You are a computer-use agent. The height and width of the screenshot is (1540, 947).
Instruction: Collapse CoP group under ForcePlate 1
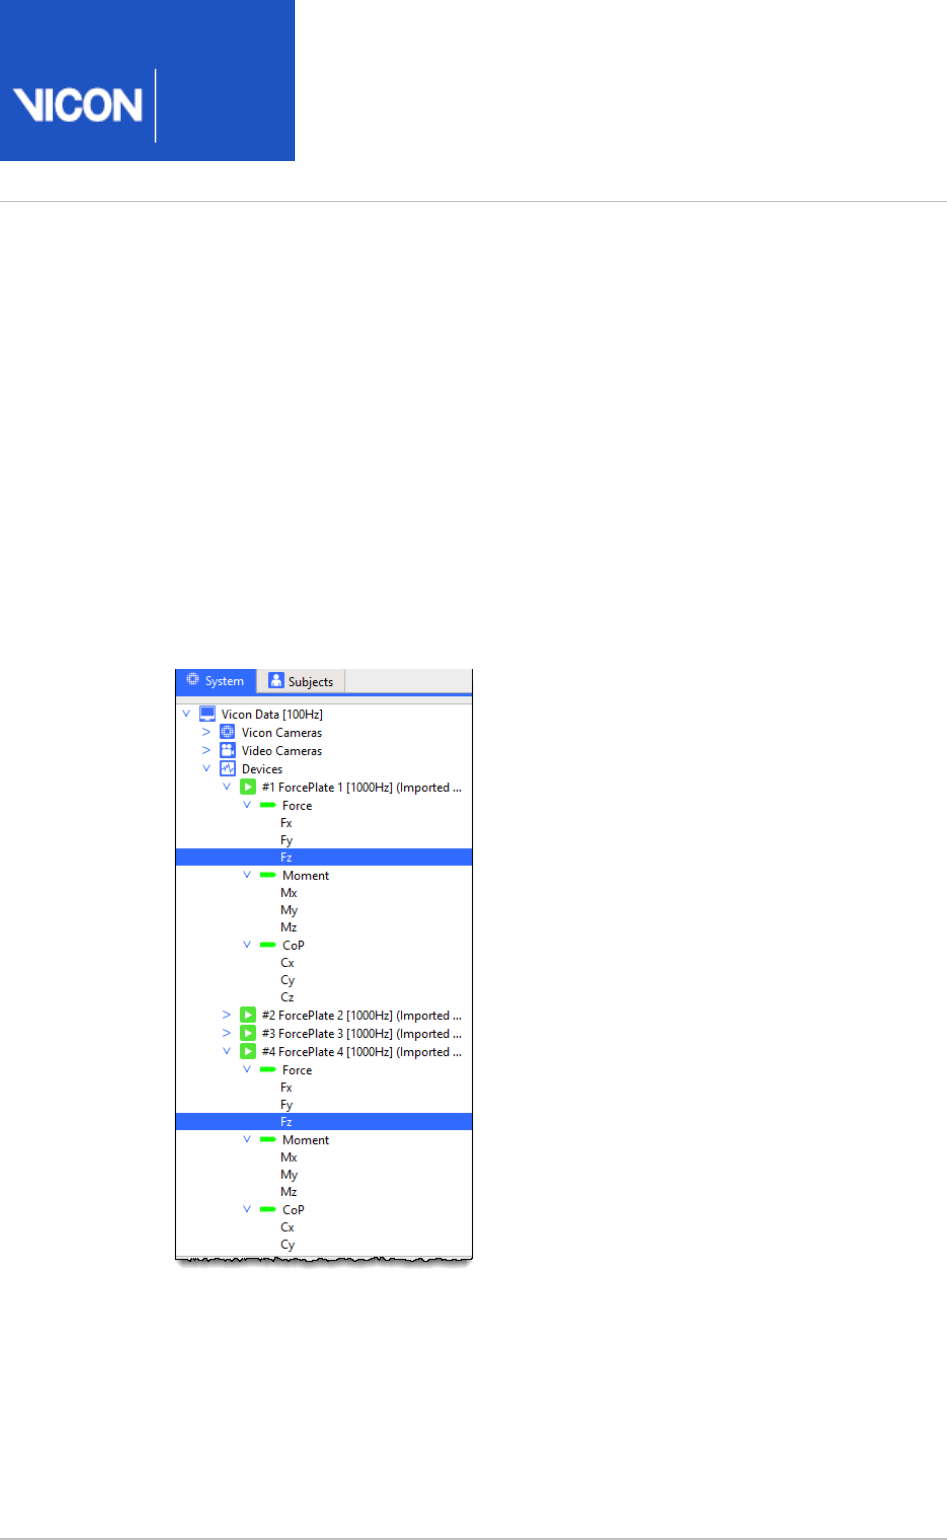[x=247, y=945]
